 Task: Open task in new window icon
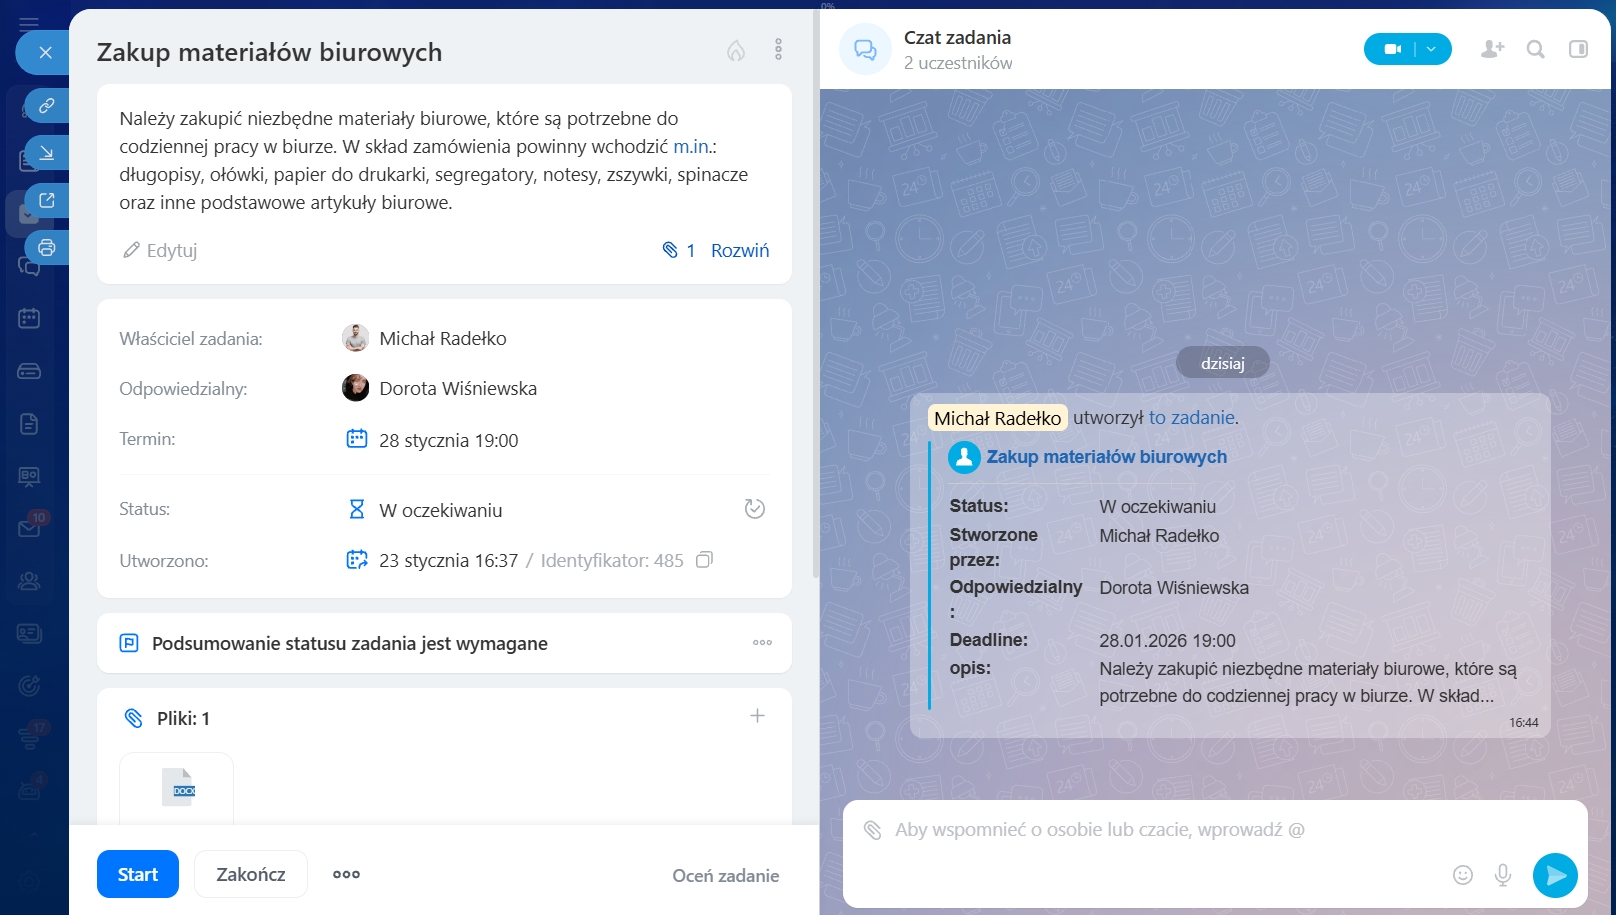tap(46, 200)
